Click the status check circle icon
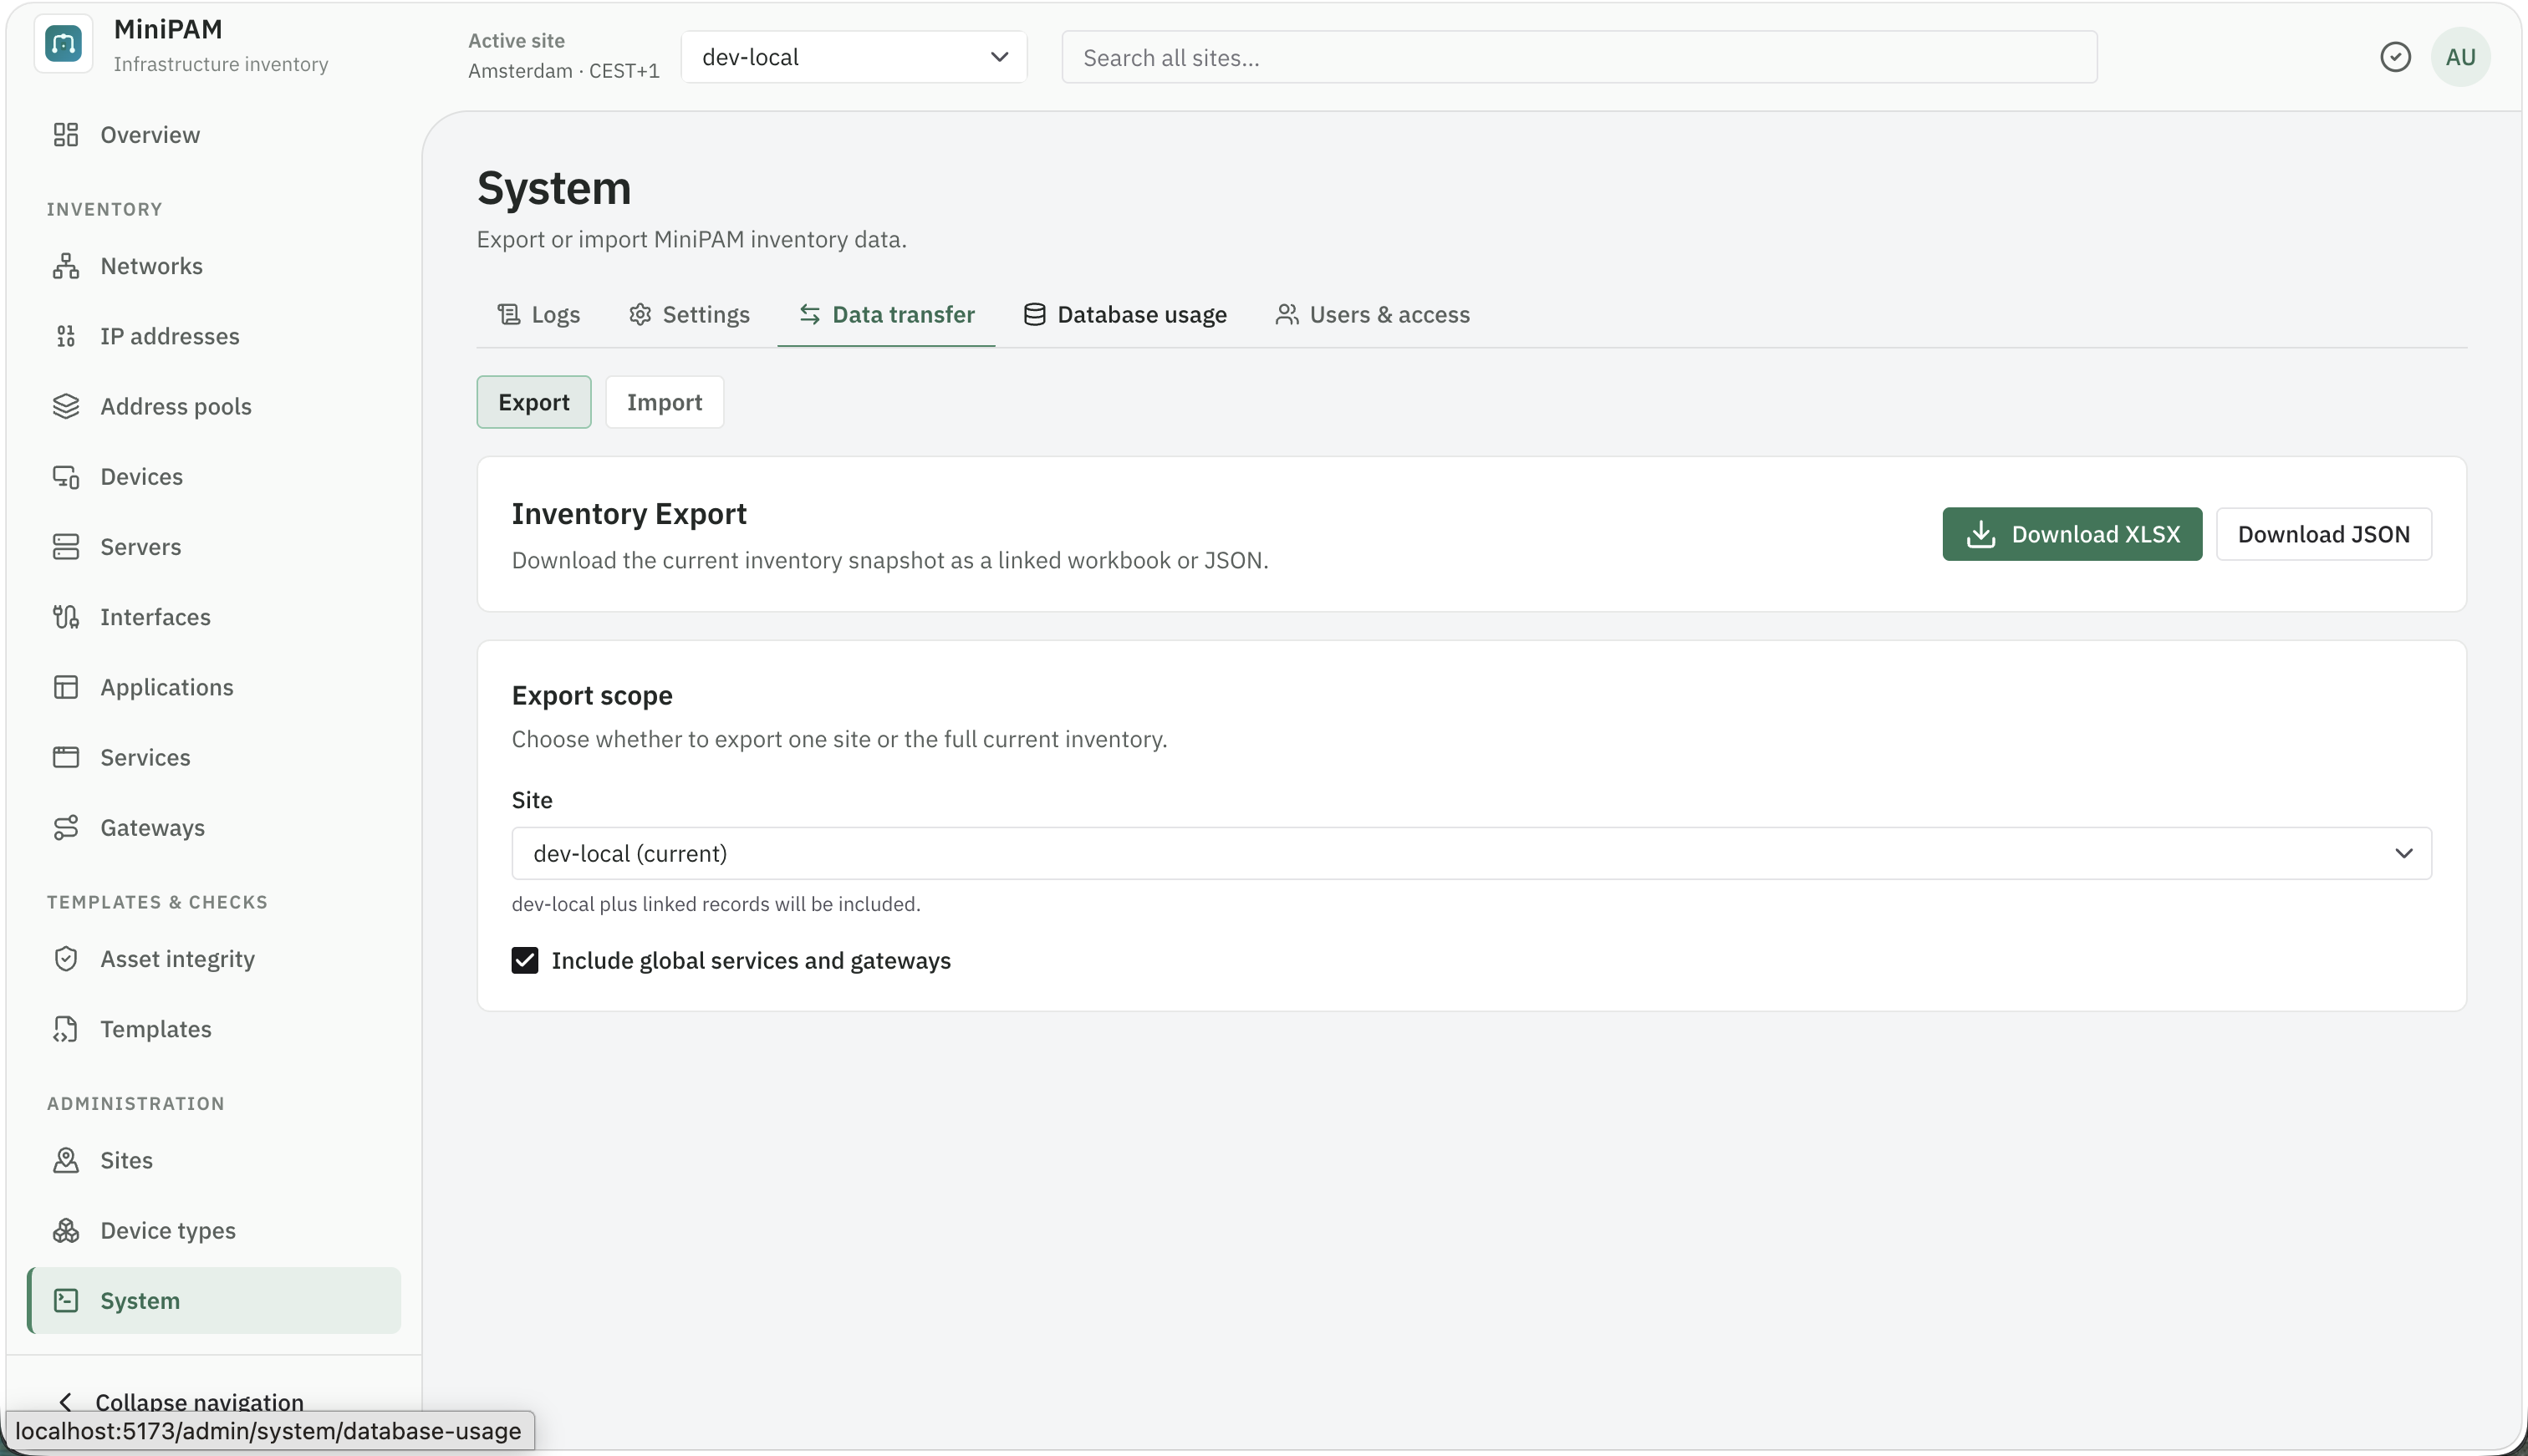This screenshot has height=1456, width=2528. click(x=2395, y=57)
